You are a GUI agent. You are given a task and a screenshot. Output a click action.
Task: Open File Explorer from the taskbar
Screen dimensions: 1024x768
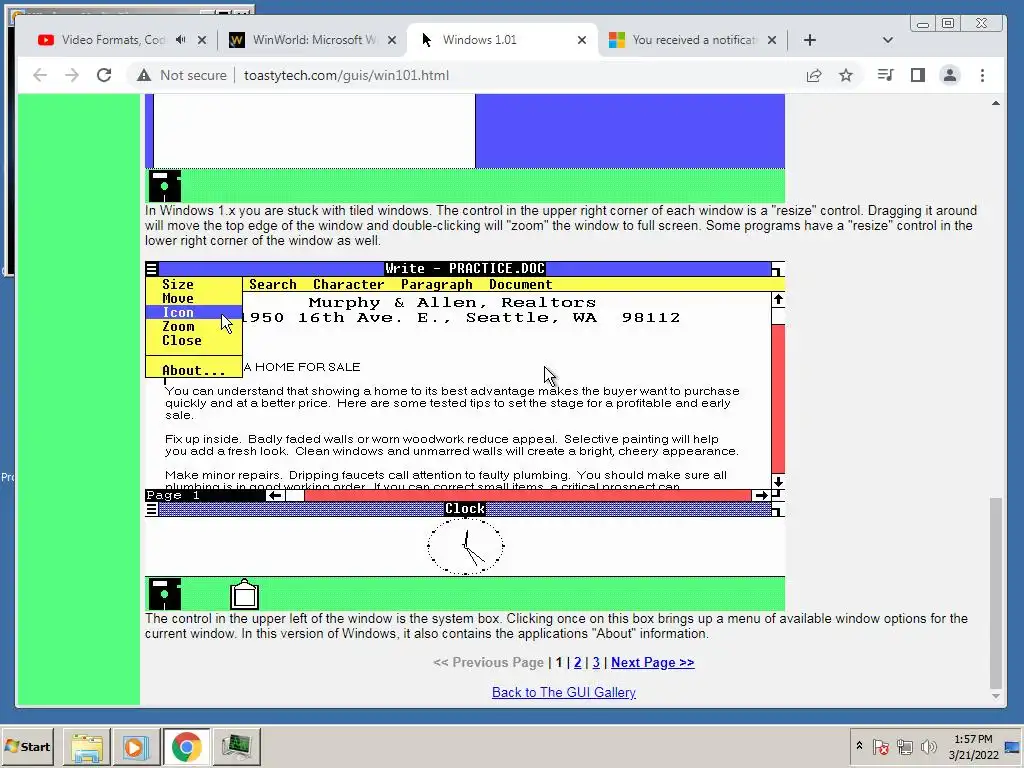coord(87,746)
